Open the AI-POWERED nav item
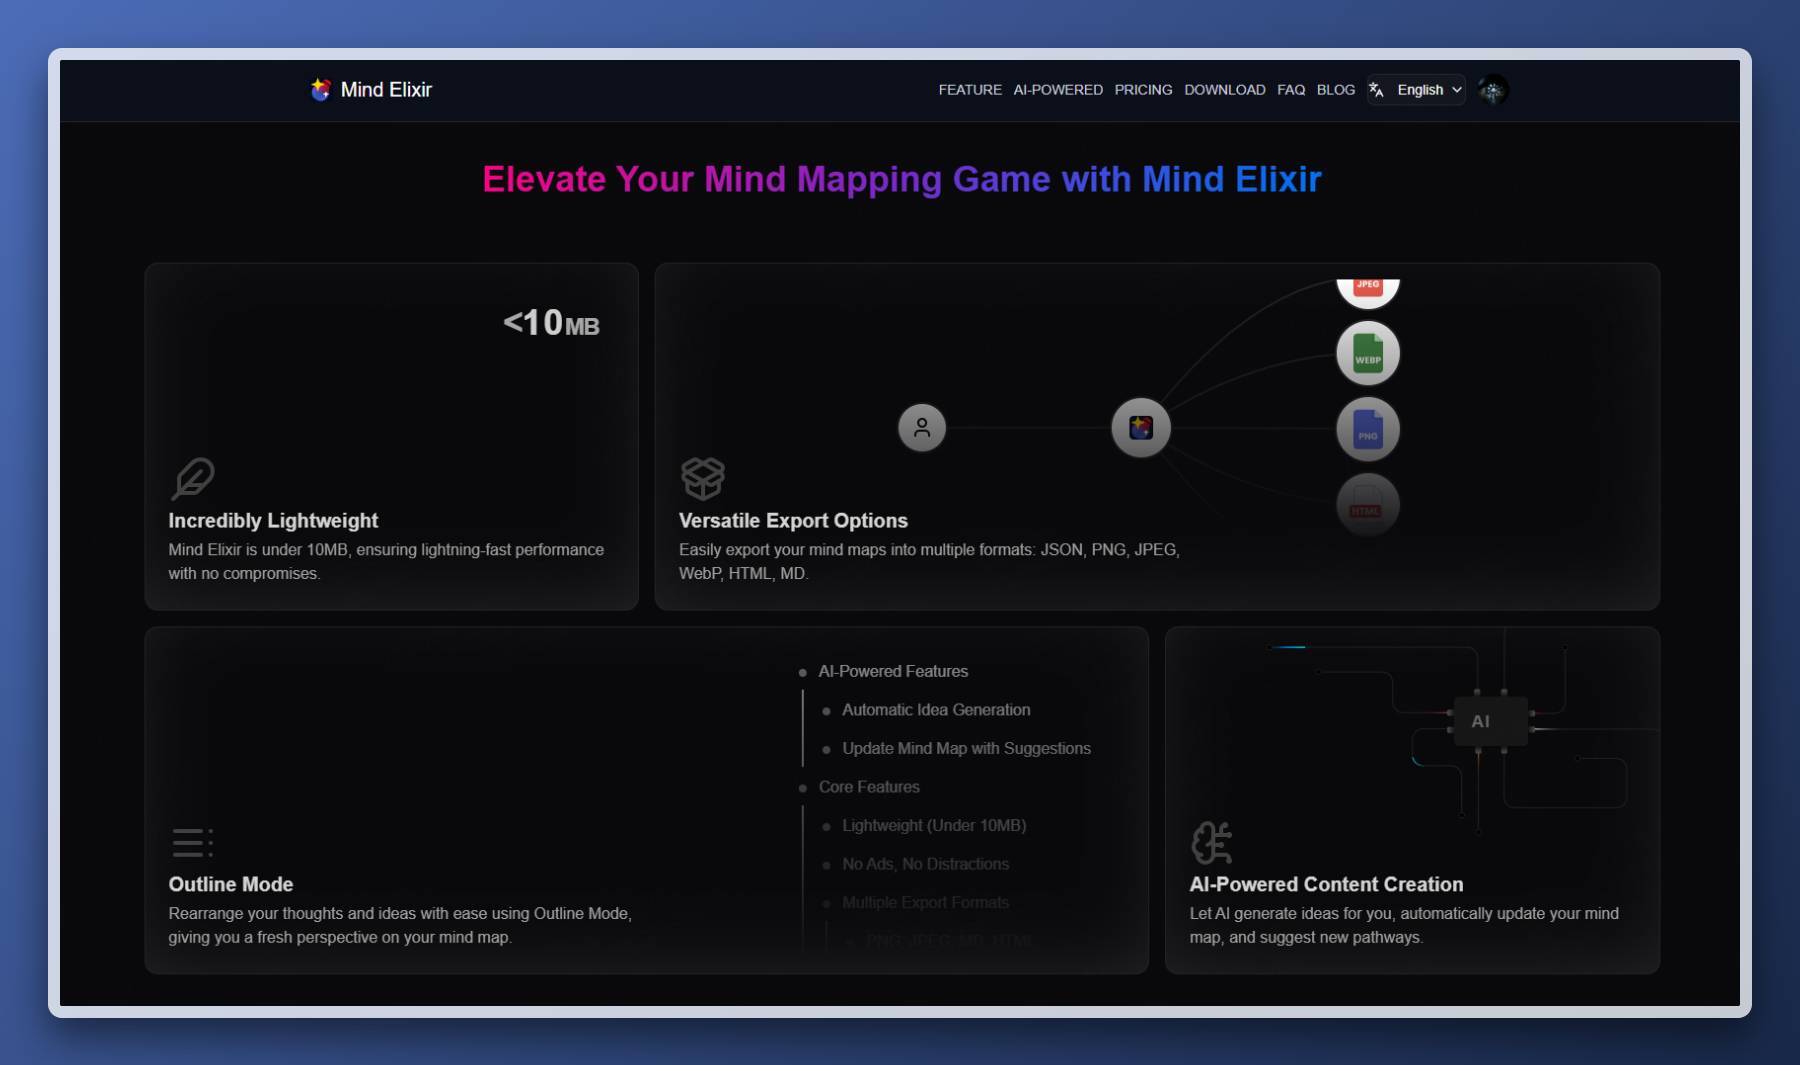1800x1065 pixels. click(1058, 90)
